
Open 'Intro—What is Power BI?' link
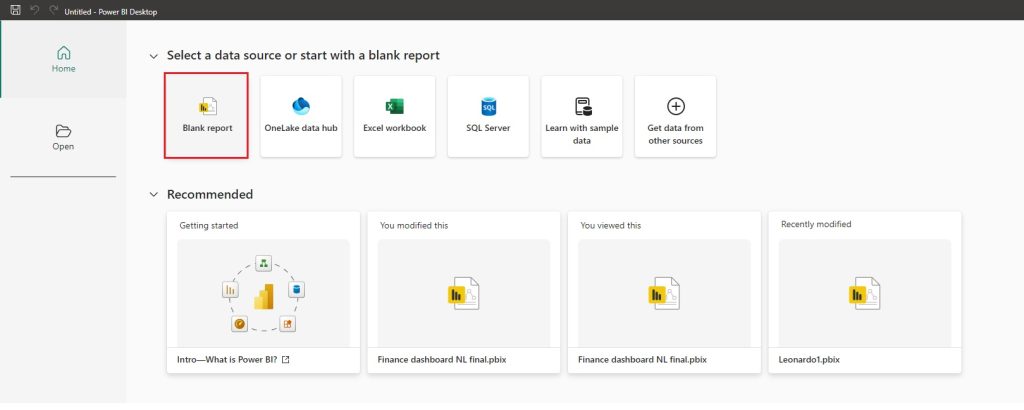227,359
